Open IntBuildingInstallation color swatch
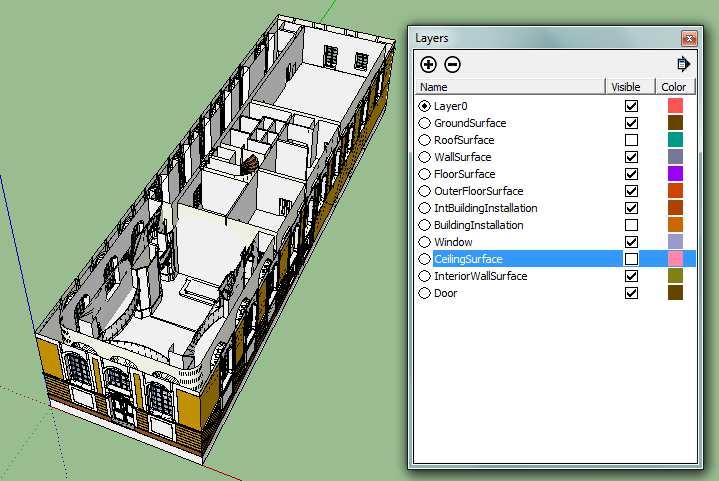The image size is (719, 481). click(x=675, y=208)
